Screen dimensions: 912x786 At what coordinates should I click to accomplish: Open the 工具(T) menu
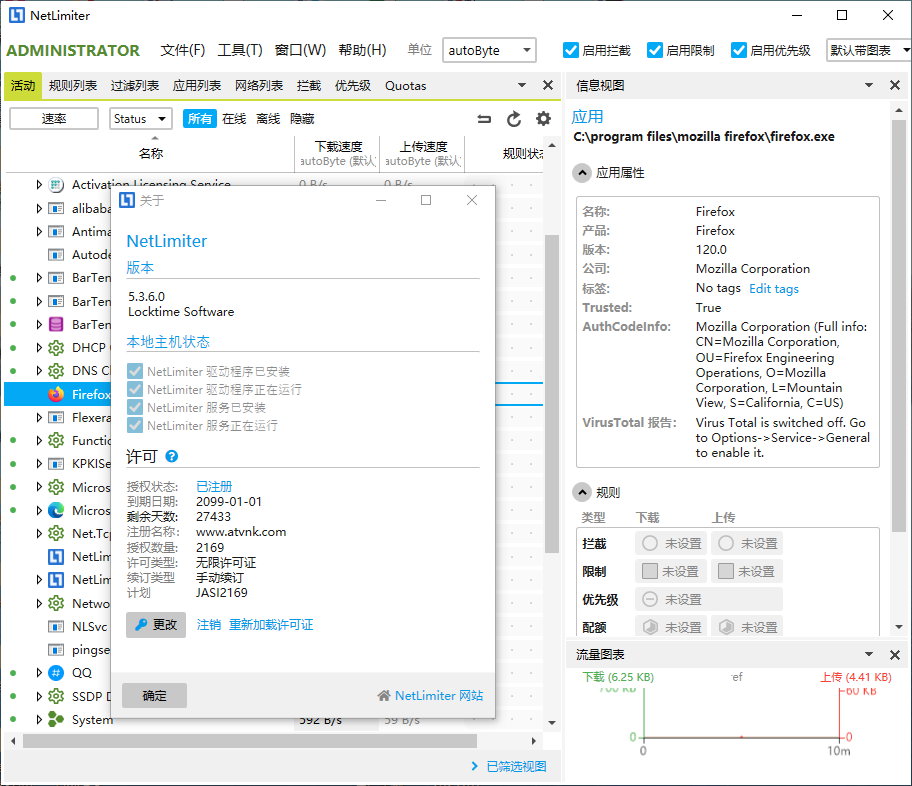240,51
